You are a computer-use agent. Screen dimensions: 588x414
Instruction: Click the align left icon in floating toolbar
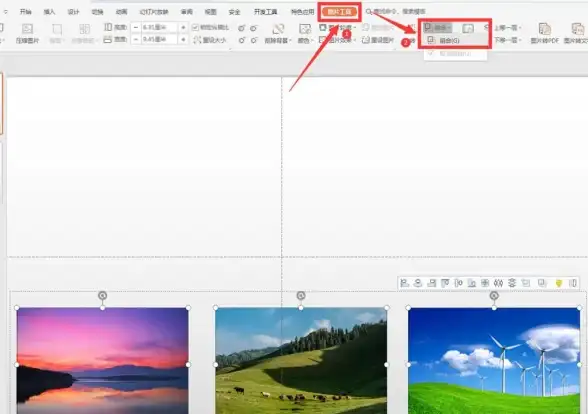click(404, 283)
